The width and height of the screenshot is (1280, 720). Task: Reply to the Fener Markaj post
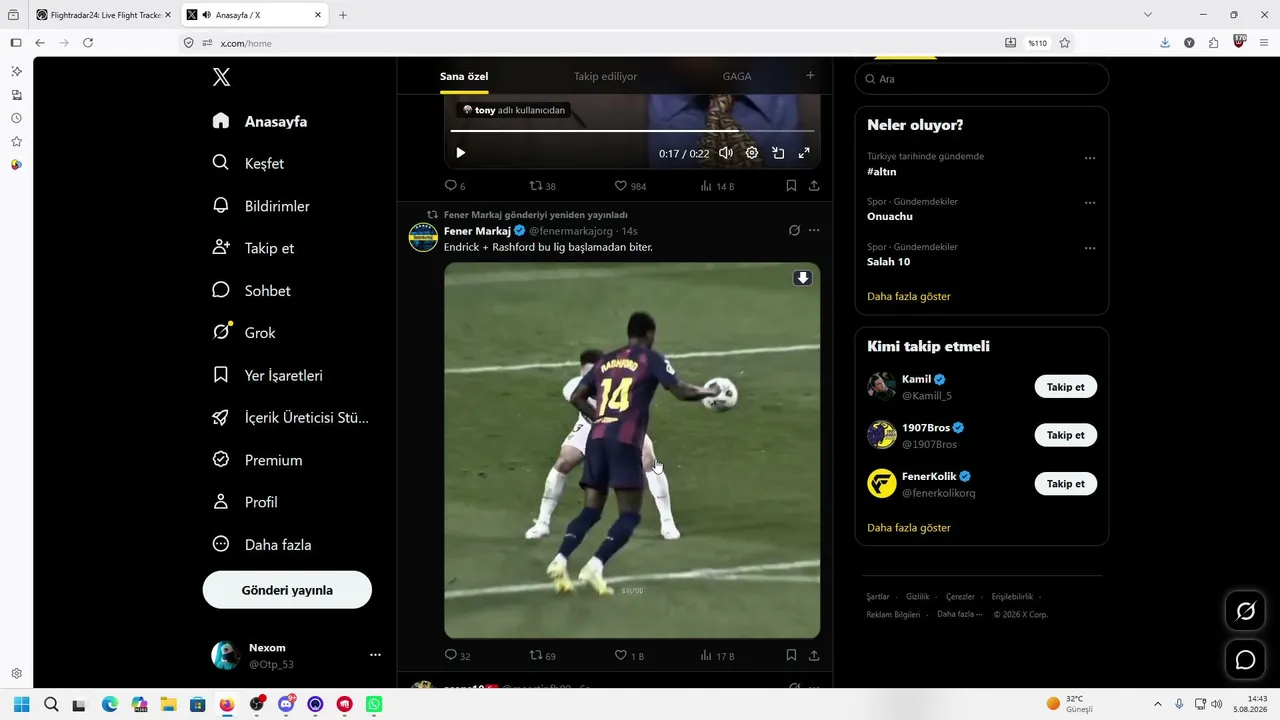tap(457, 656)
